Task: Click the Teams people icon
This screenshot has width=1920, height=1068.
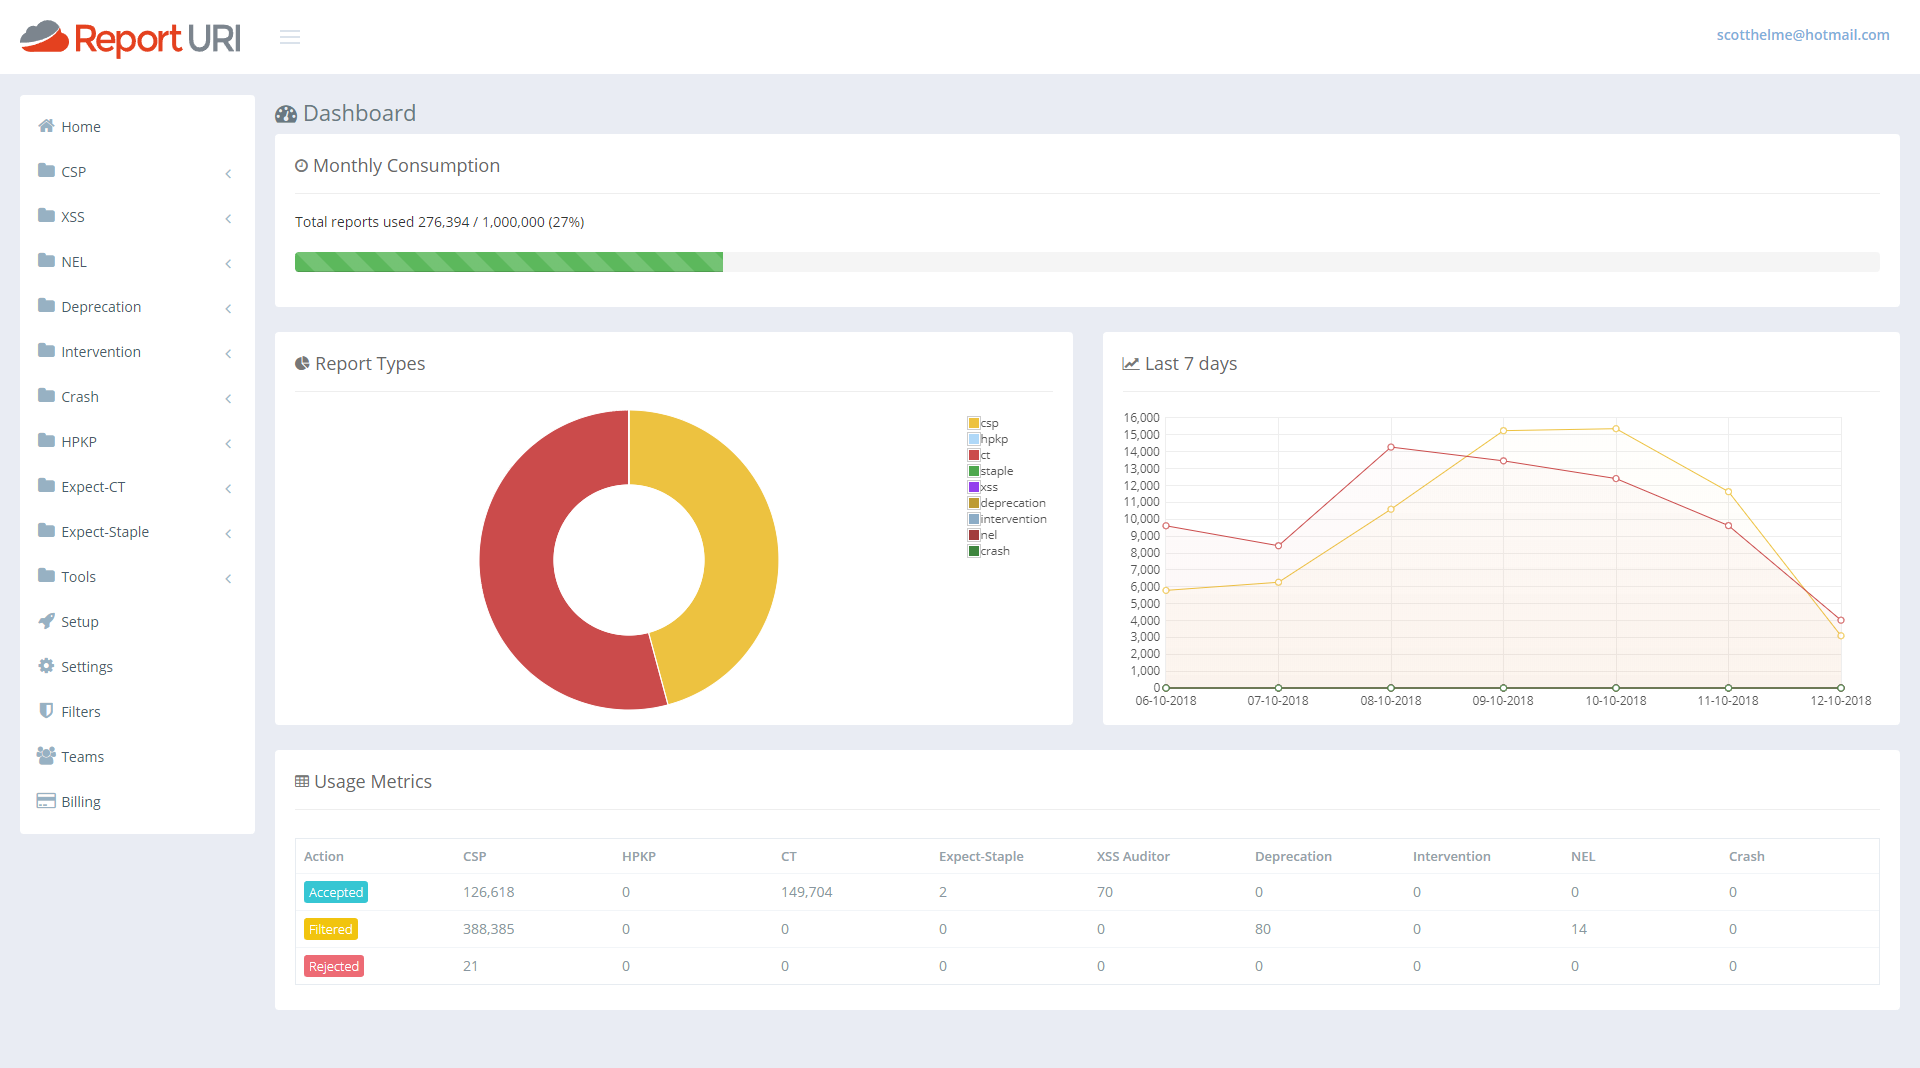Action: pos(46,756)
